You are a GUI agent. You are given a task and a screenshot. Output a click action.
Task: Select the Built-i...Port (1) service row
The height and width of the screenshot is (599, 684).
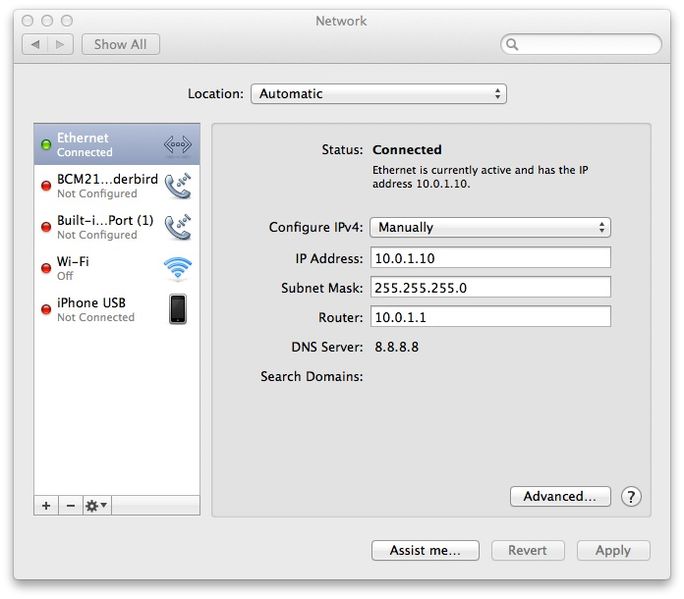tap(117, 227)
